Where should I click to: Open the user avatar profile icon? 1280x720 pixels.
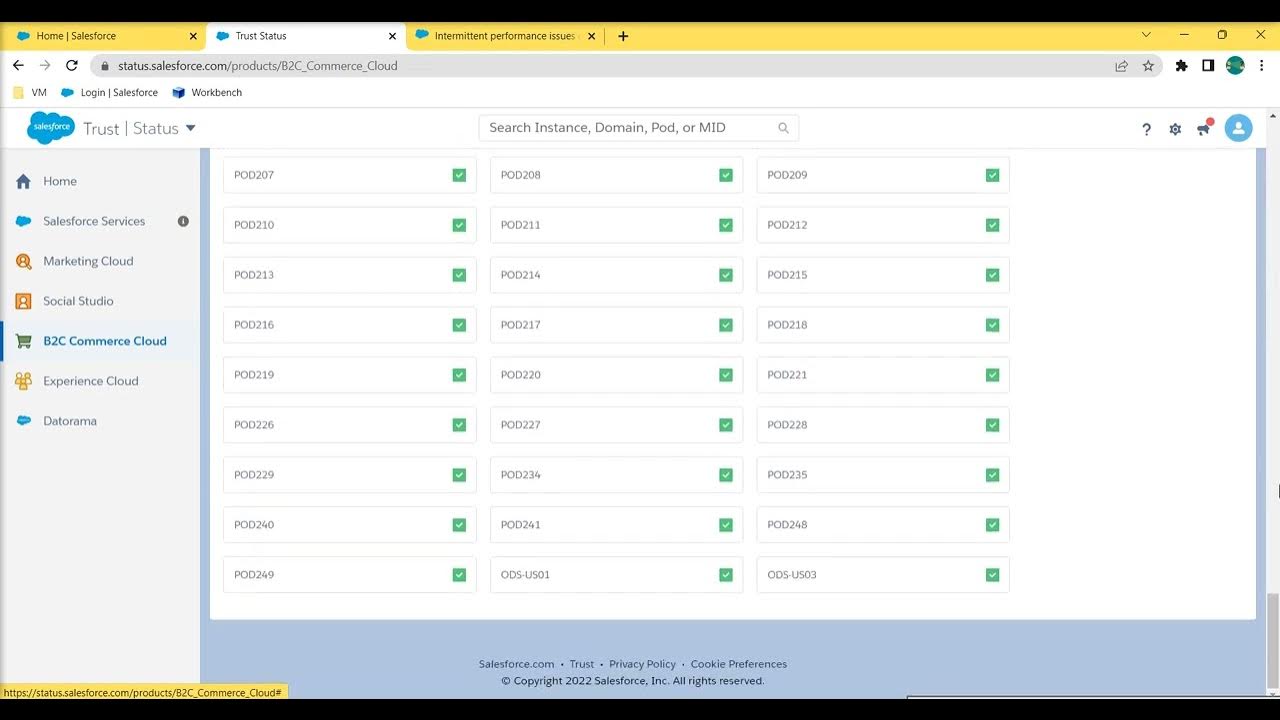[x=1238, y=128]
